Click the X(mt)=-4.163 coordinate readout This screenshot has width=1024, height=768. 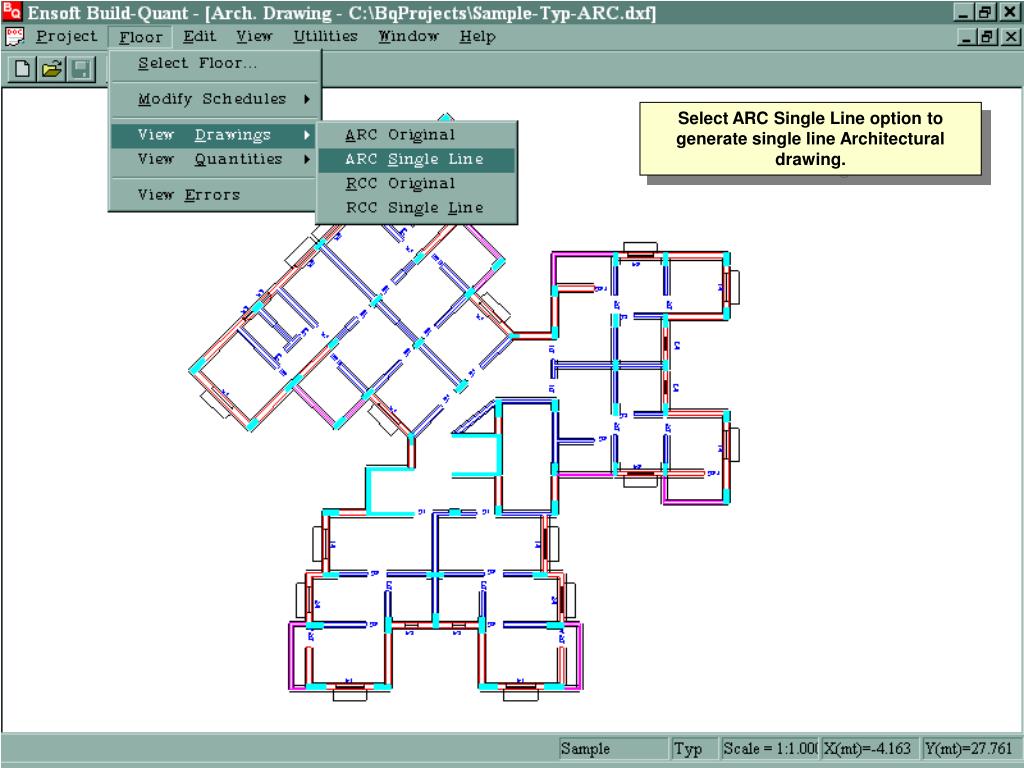[869, 748]
